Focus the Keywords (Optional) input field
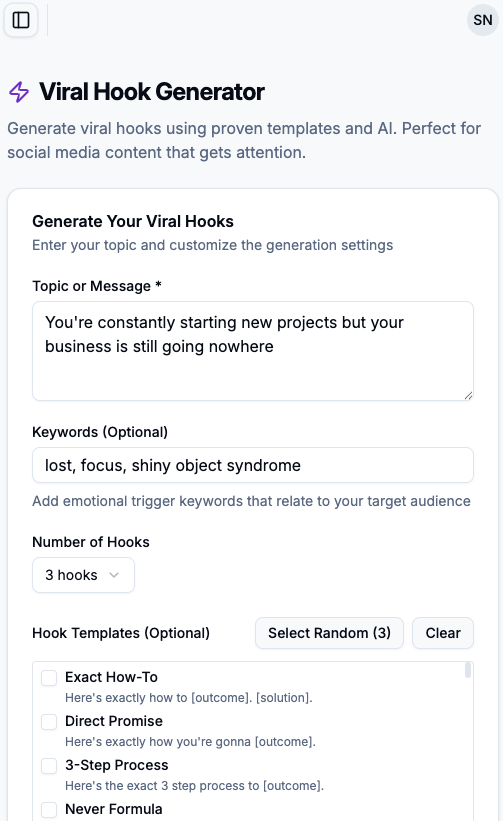This screenshot has height=821, width=503. click(253, 465)
